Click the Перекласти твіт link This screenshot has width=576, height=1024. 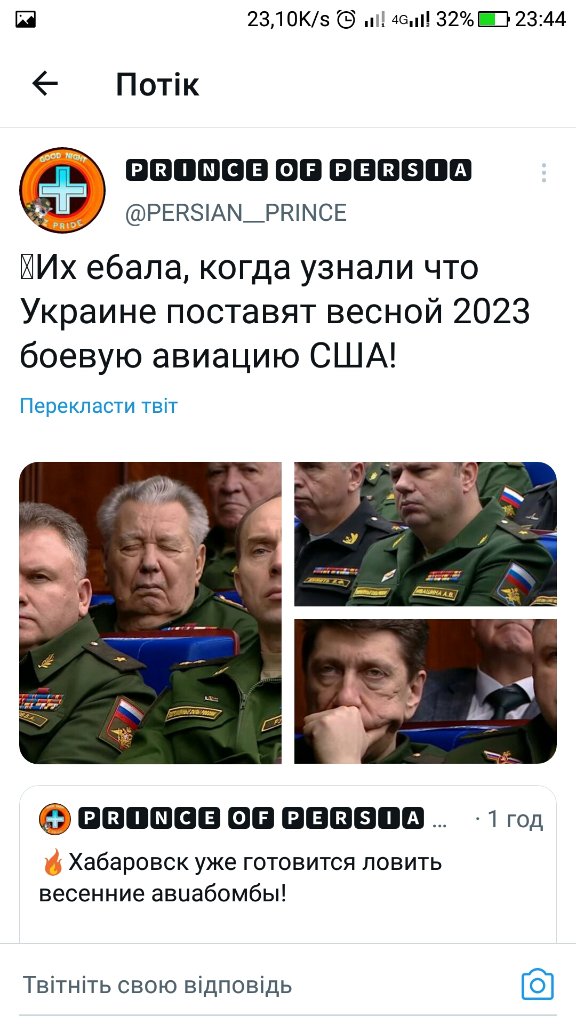[99, 406]
